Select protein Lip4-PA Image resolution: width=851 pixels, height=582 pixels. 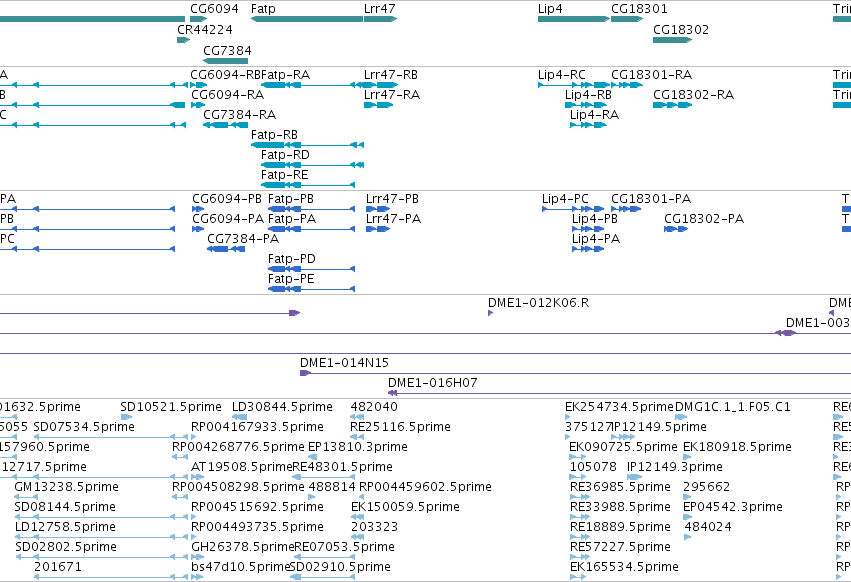click(x=596, y=239)
